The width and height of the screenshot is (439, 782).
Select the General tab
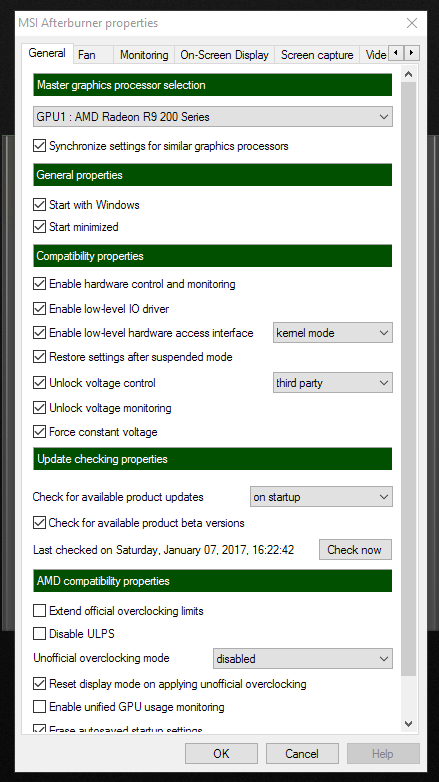[47, 53]
